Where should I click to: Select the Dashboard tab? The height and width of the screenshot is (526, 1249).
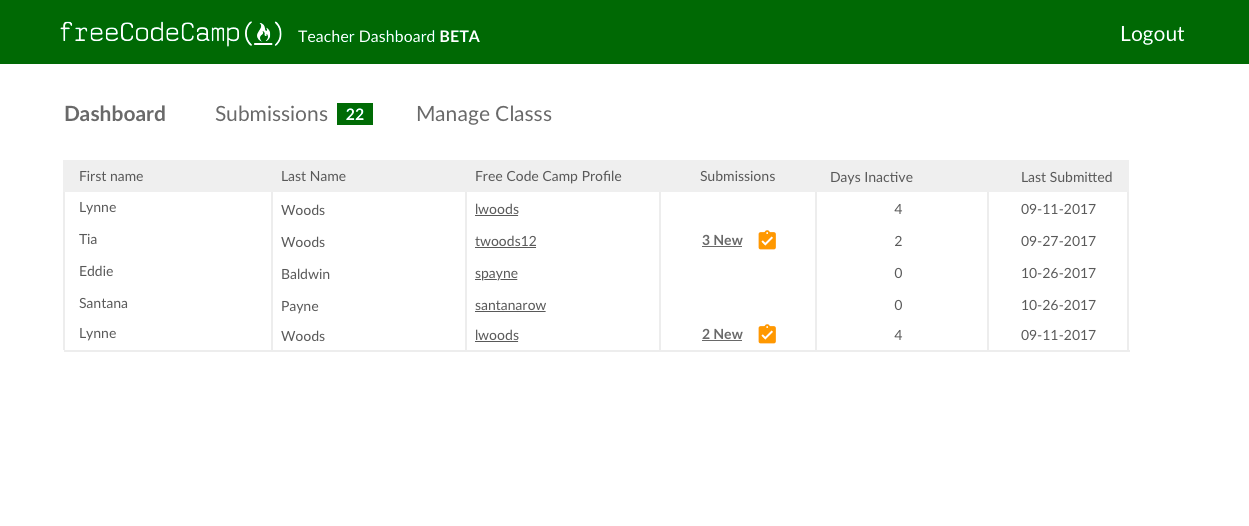click(x=115, y=114)
